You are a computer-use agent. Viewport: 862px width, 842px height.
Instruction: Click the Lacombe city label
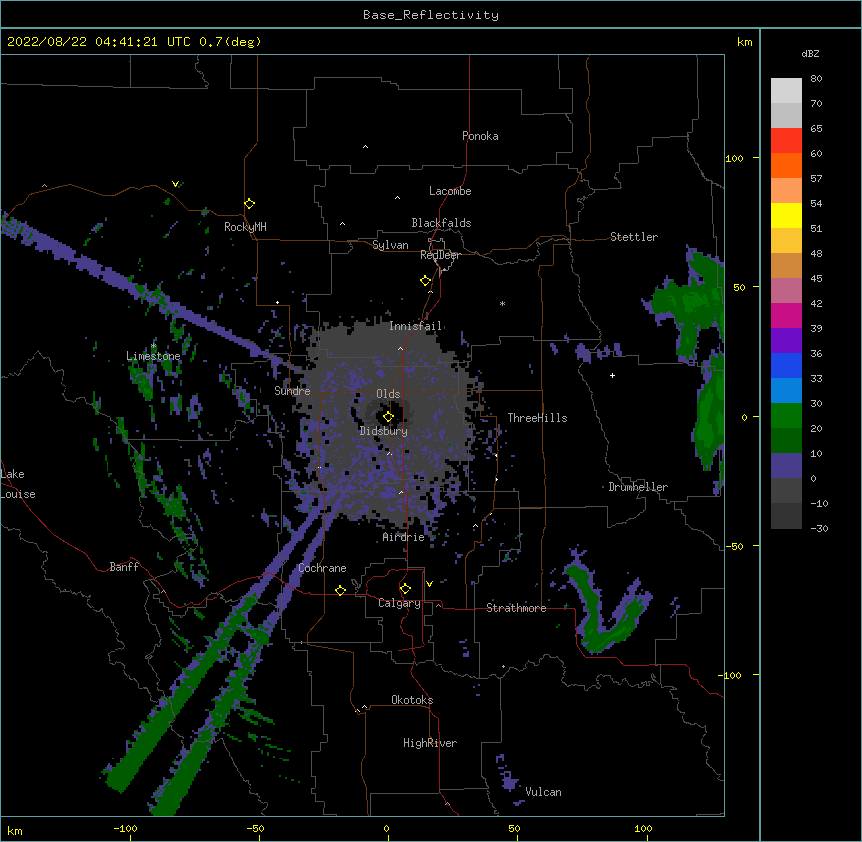(450, 191)
